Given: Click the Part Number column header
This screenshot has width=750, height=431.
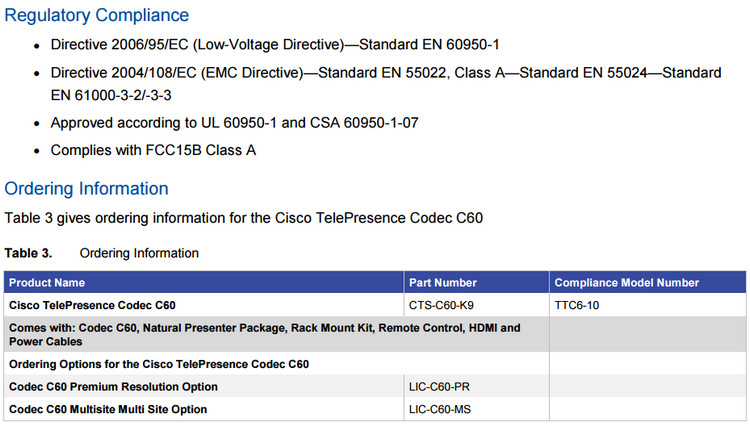Looking at the screenshot, I should coord(443,283).
